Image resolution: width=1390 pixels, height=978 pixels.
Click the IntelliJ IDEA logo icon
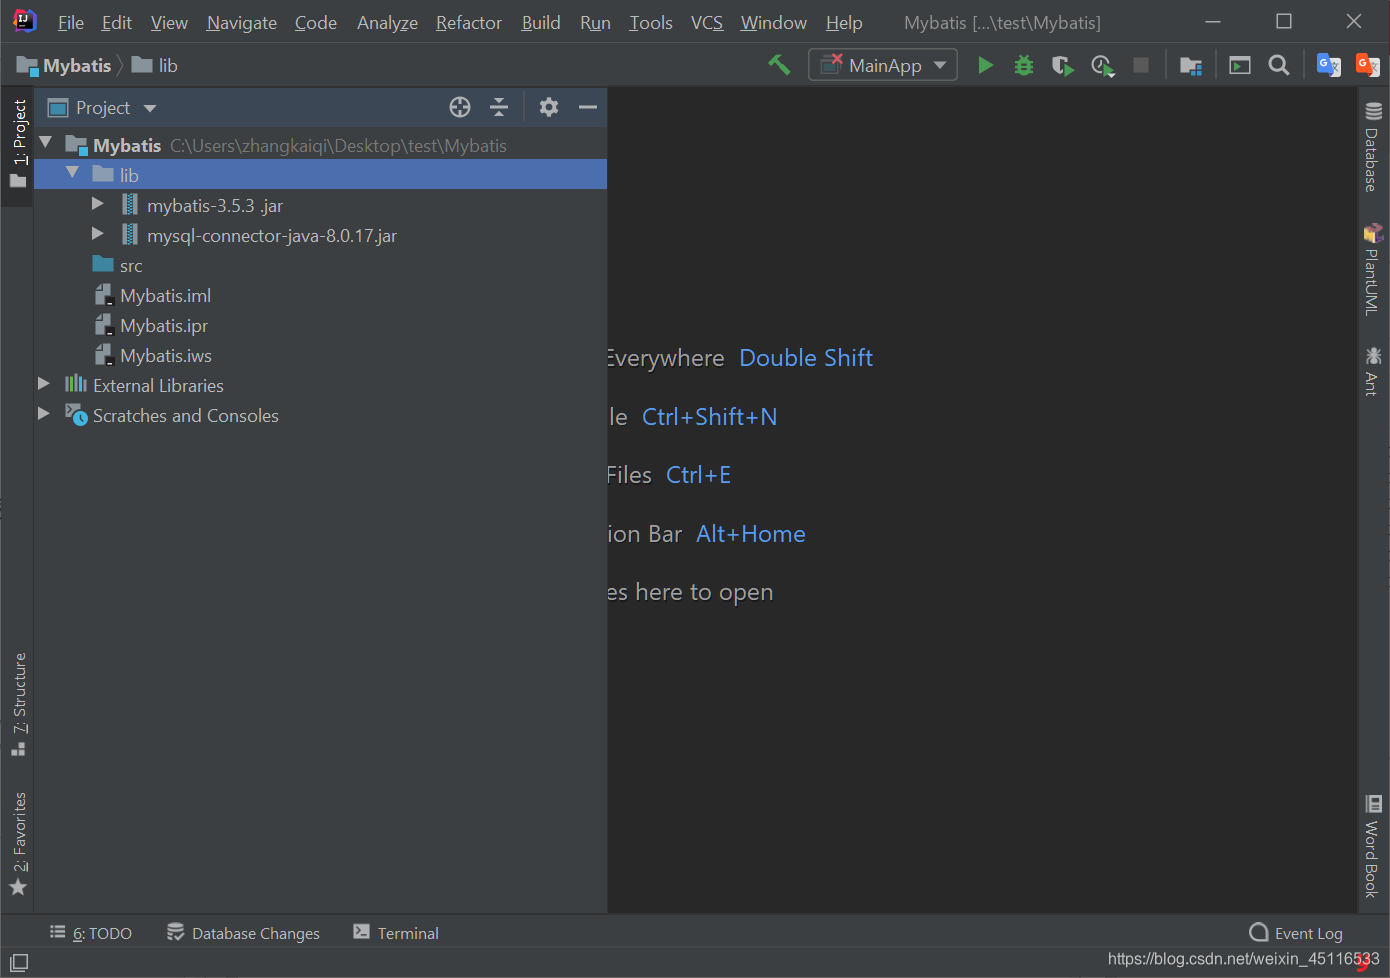pyautogui.click(x=25, y=21)
